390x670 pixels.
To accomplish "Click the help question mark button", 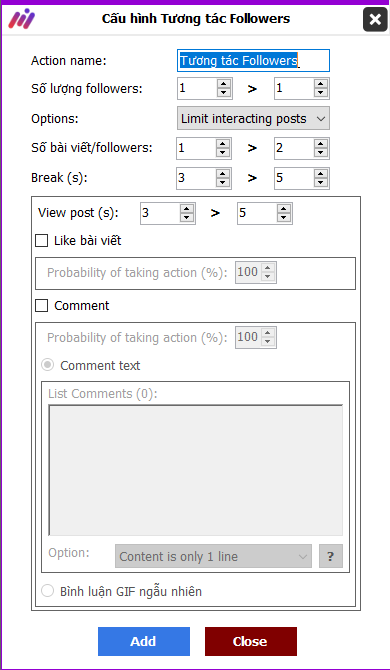I will [331, 556].
